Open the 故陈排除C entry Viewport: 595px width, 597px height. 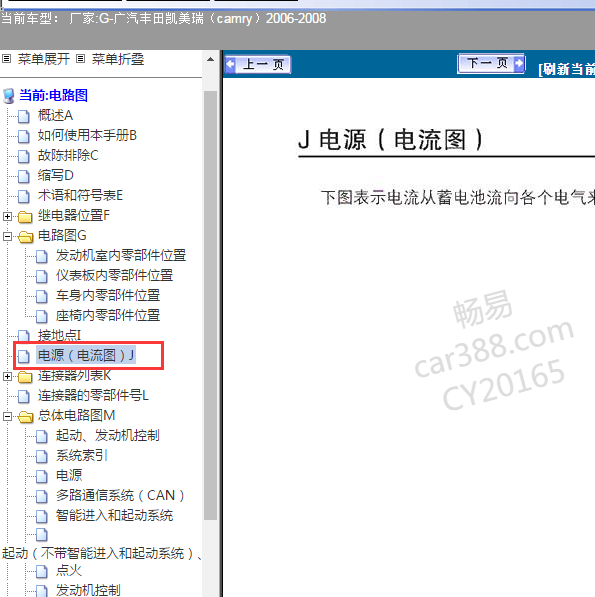(x=68, y=155)
